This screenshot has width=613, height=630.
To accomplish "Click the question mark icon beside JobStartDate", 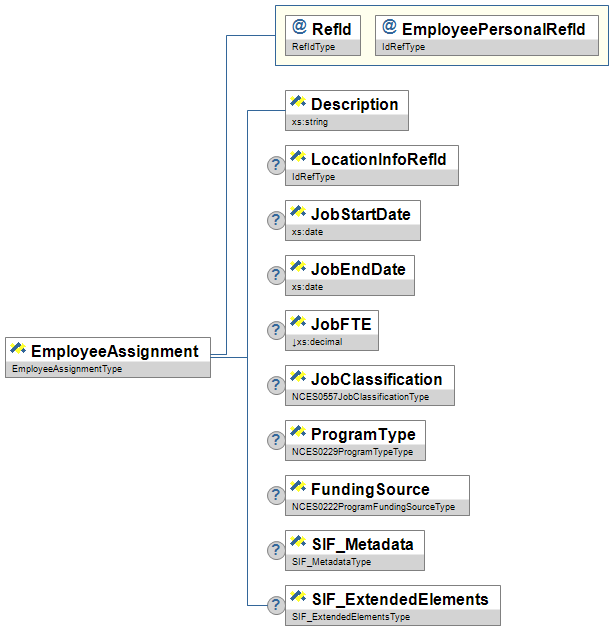I will click(x=275, y=221).
